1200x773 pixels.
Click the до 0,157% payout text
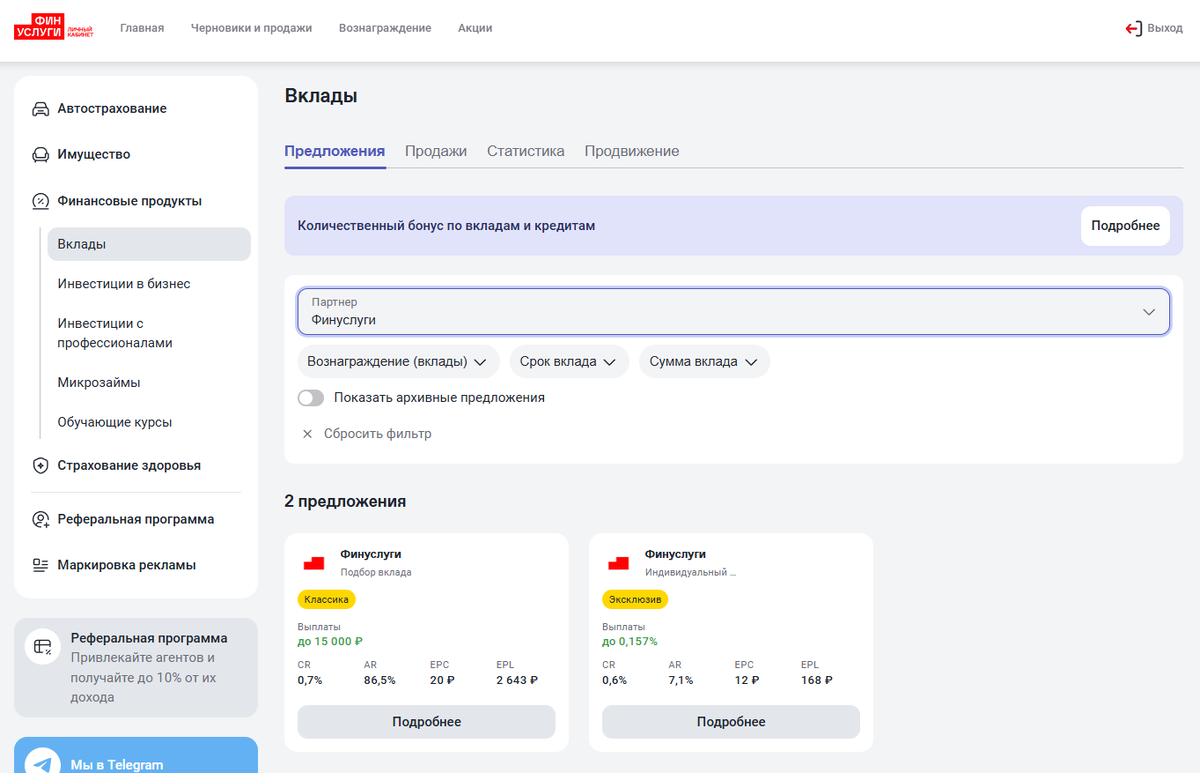click(x=630, y=642)
